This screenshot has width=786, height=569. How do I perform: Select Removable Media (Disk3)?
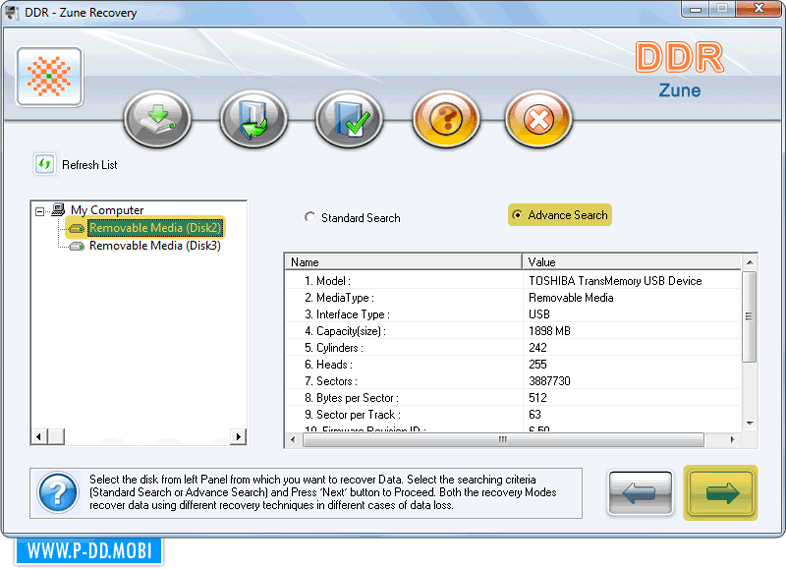point(155,246)
